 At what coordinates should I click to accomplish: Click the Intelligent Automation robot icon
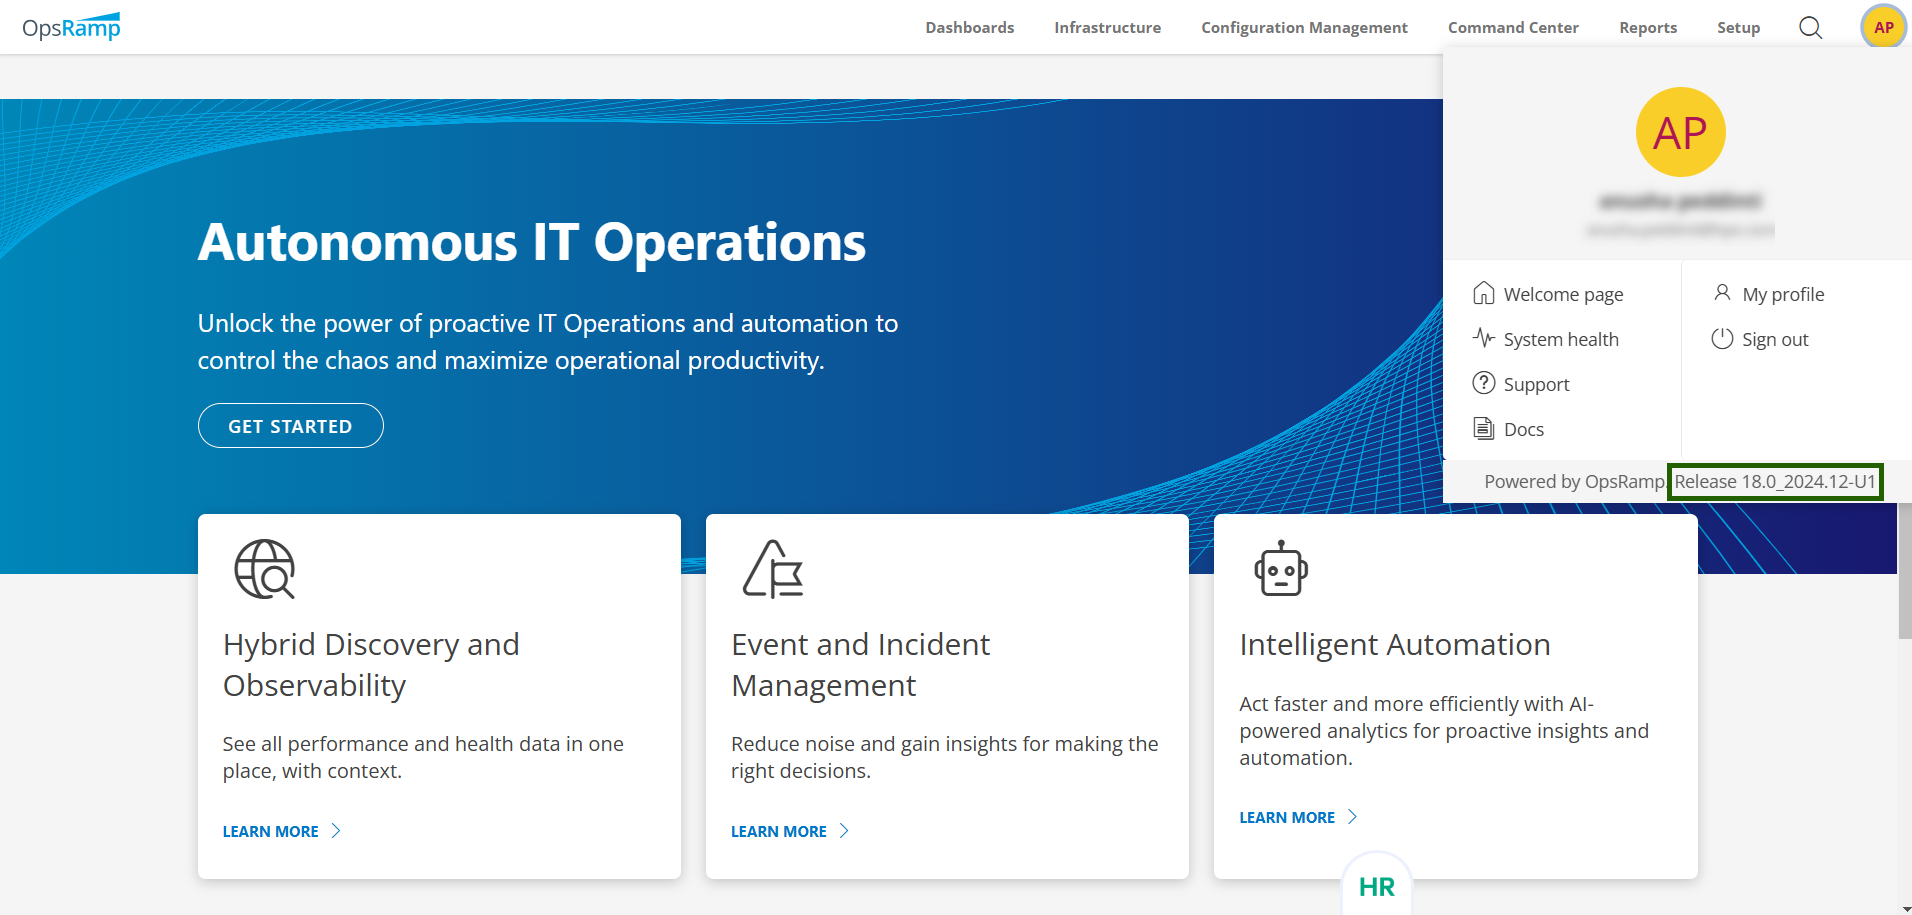click(x=1281, y=569)
